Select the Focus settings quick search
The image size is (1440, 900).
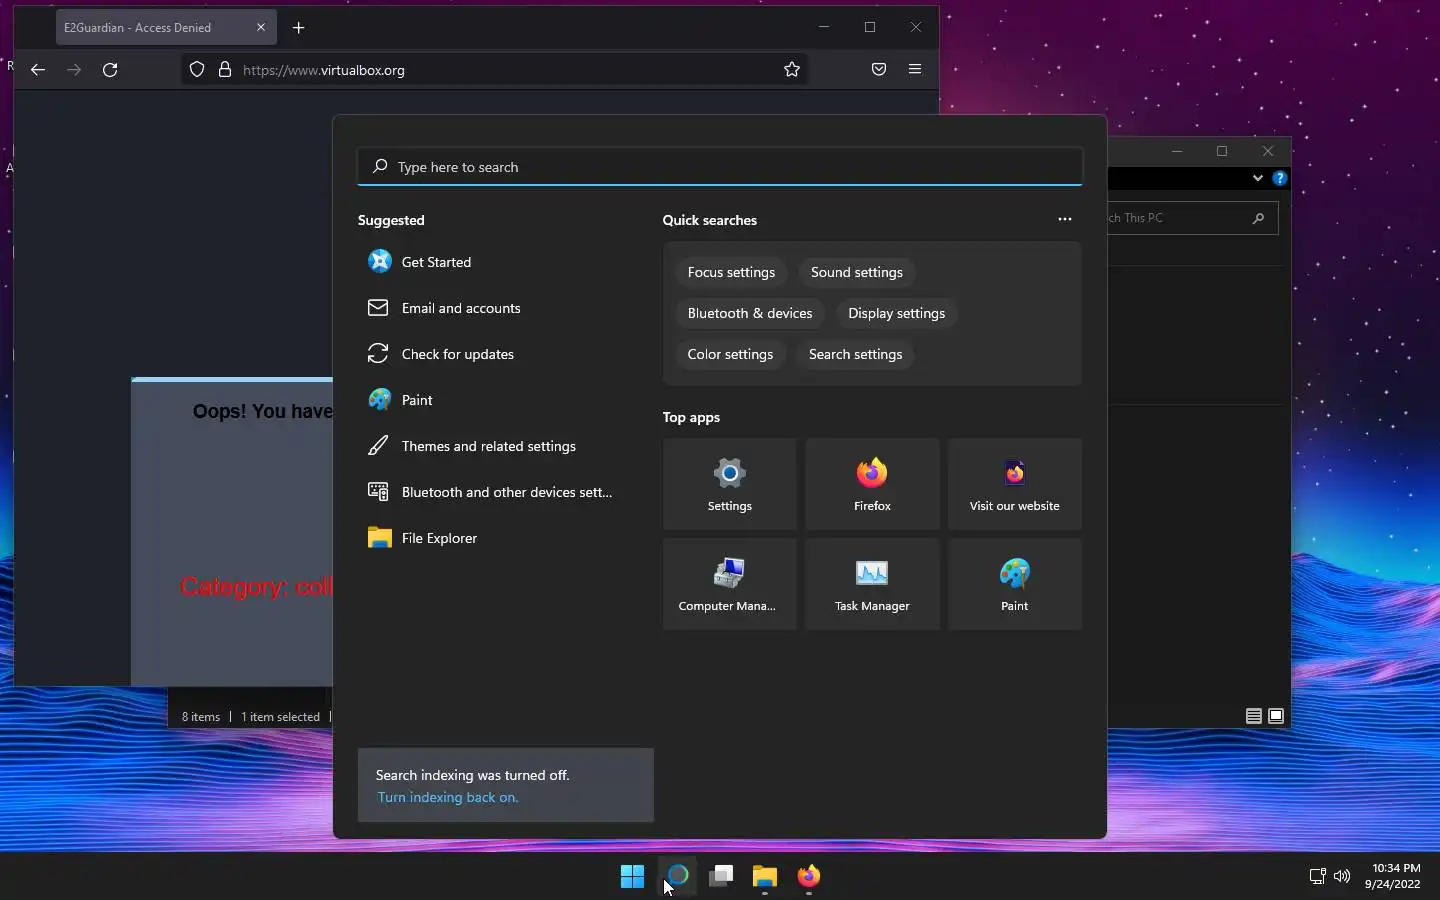[x=731, y=272]
